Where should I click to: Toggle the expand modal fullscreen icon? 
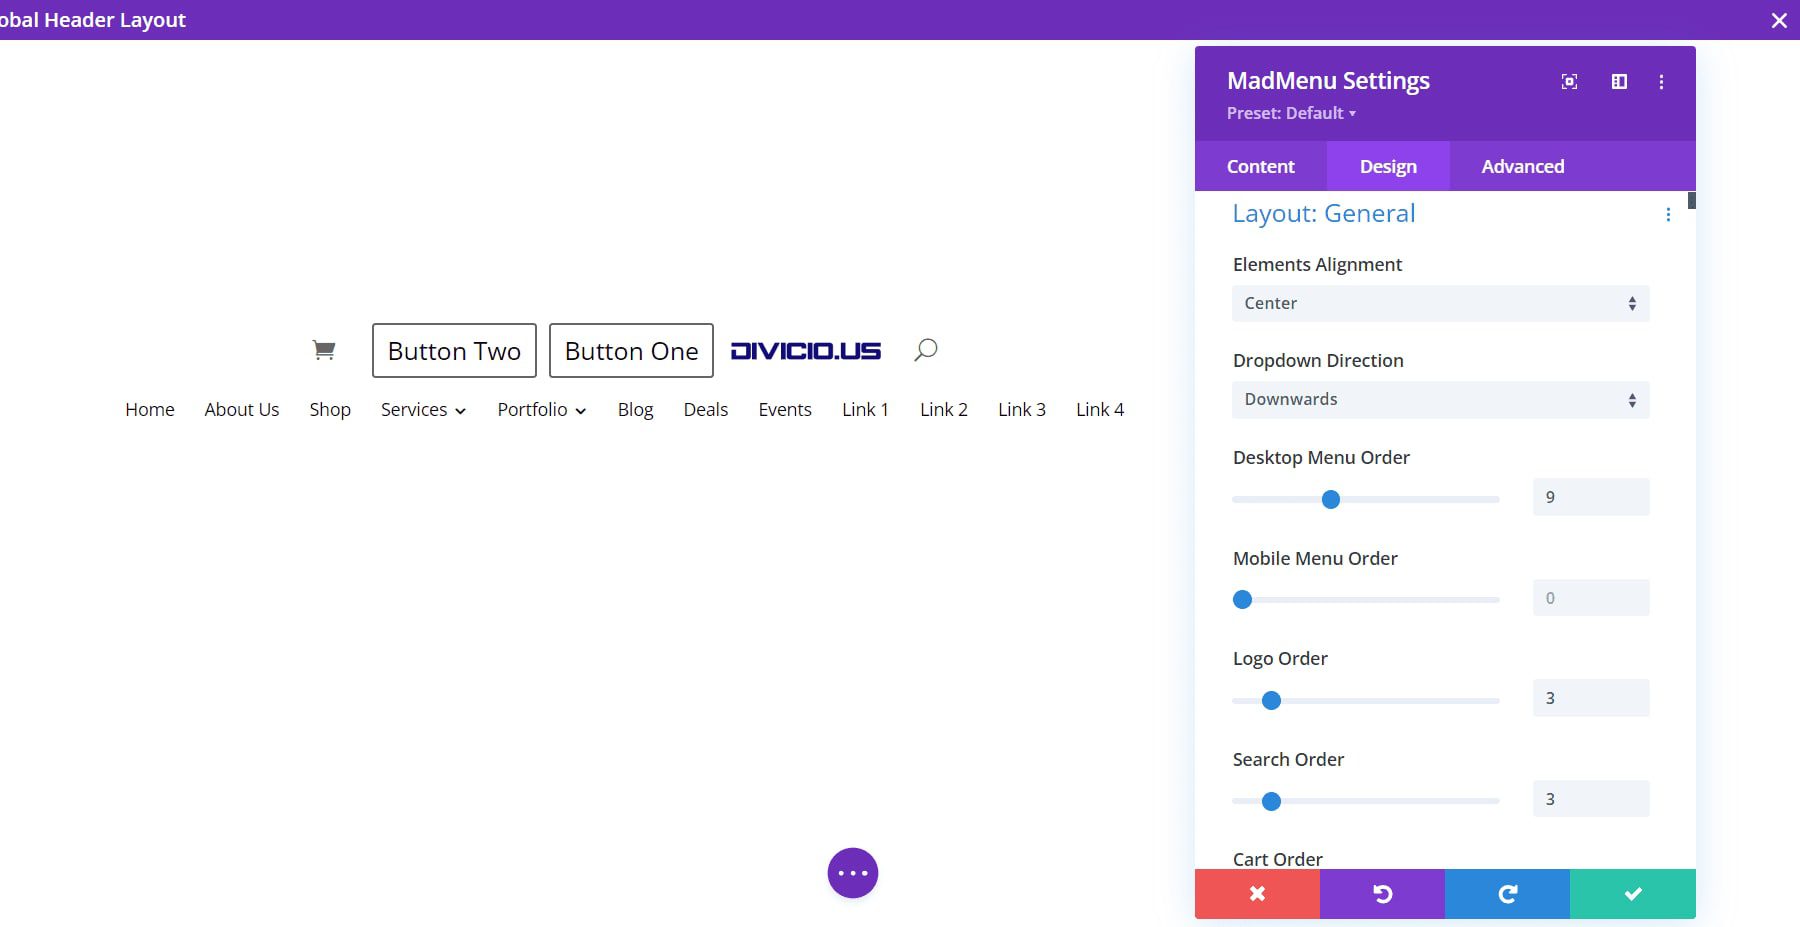click(x=1570, y=82)
